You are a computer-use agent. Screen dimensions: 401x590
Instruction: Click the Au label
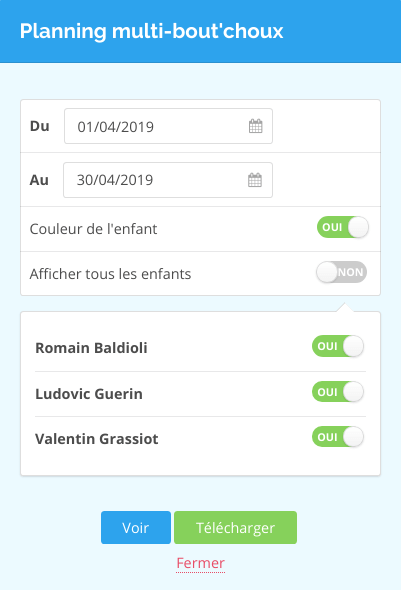tap(39, 180)
